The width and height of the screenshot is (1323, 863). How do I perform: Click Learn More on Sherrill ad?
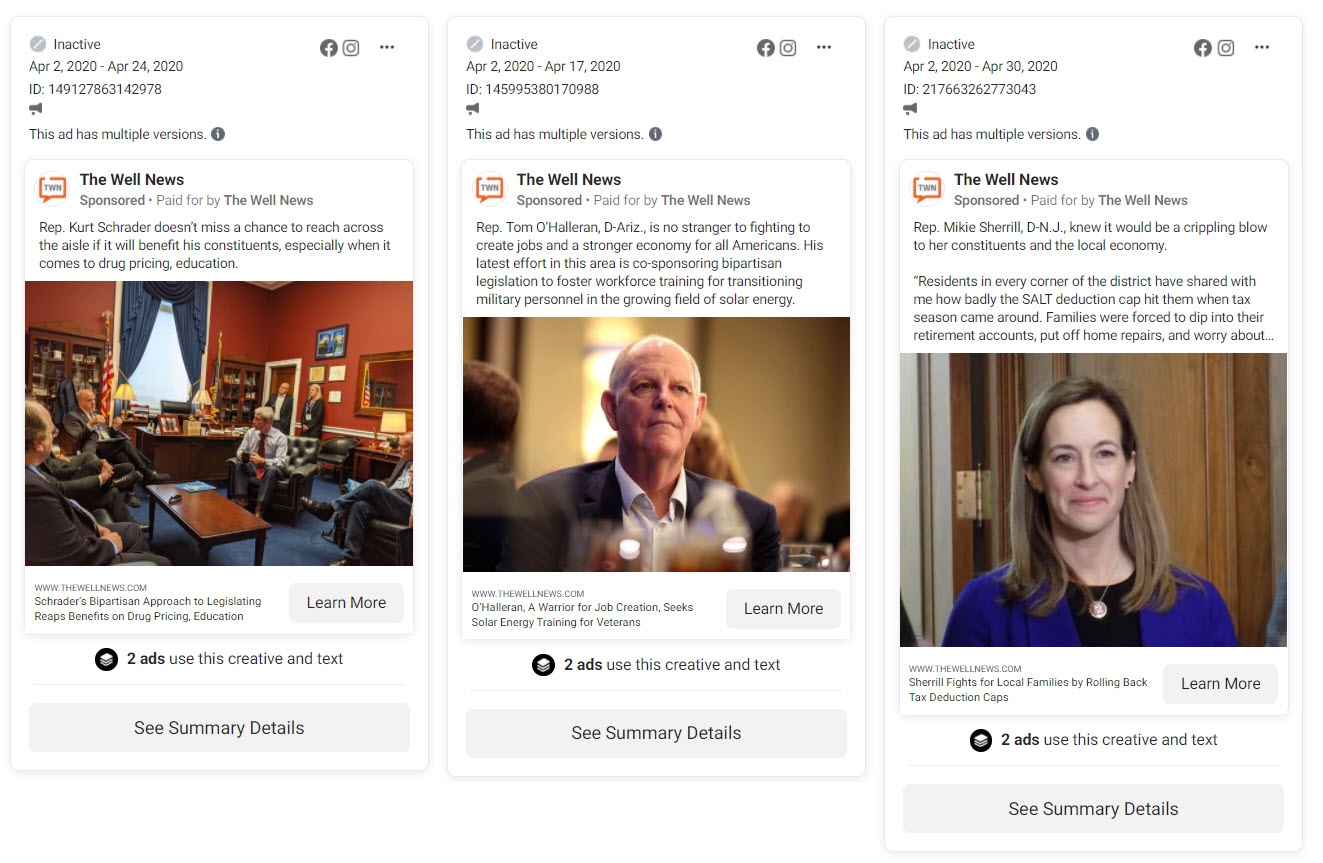point(1220,684)
